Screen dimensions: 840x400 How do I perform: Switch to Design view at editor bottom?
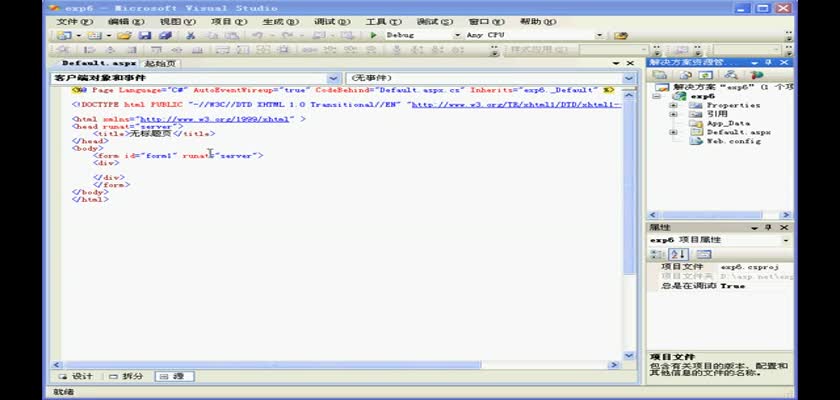[76, 376]
